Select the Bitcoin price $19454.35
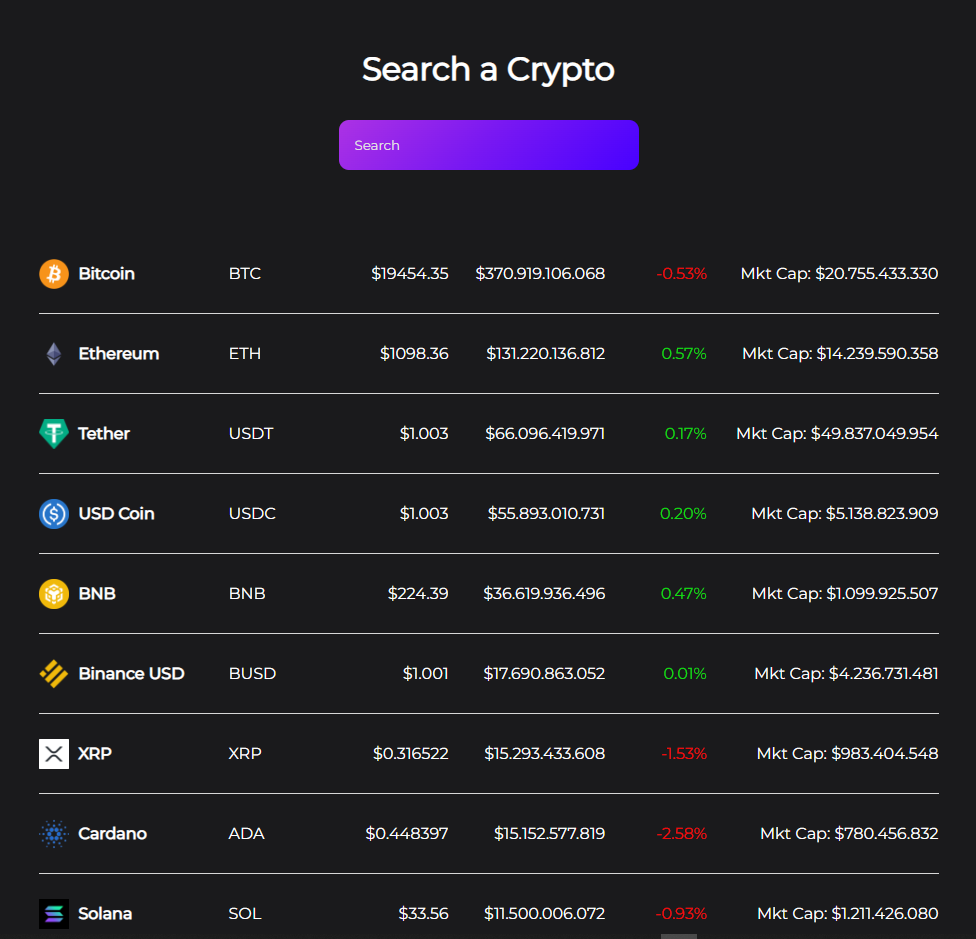Screen dimensions: 976x939 (410, 273)
